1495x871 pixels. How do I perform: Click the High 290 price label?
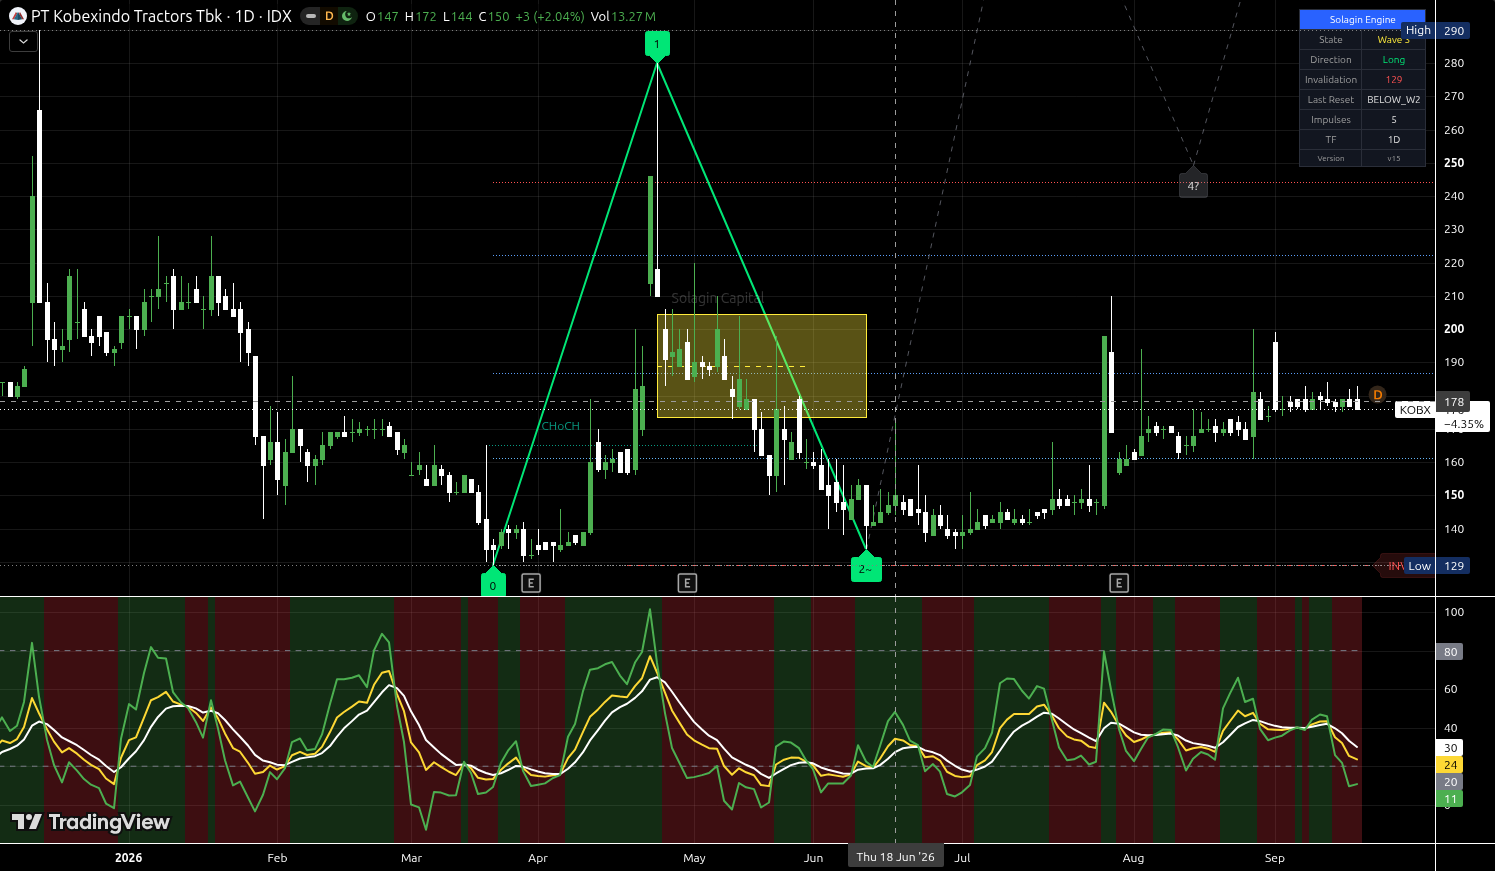point(1435,31)
